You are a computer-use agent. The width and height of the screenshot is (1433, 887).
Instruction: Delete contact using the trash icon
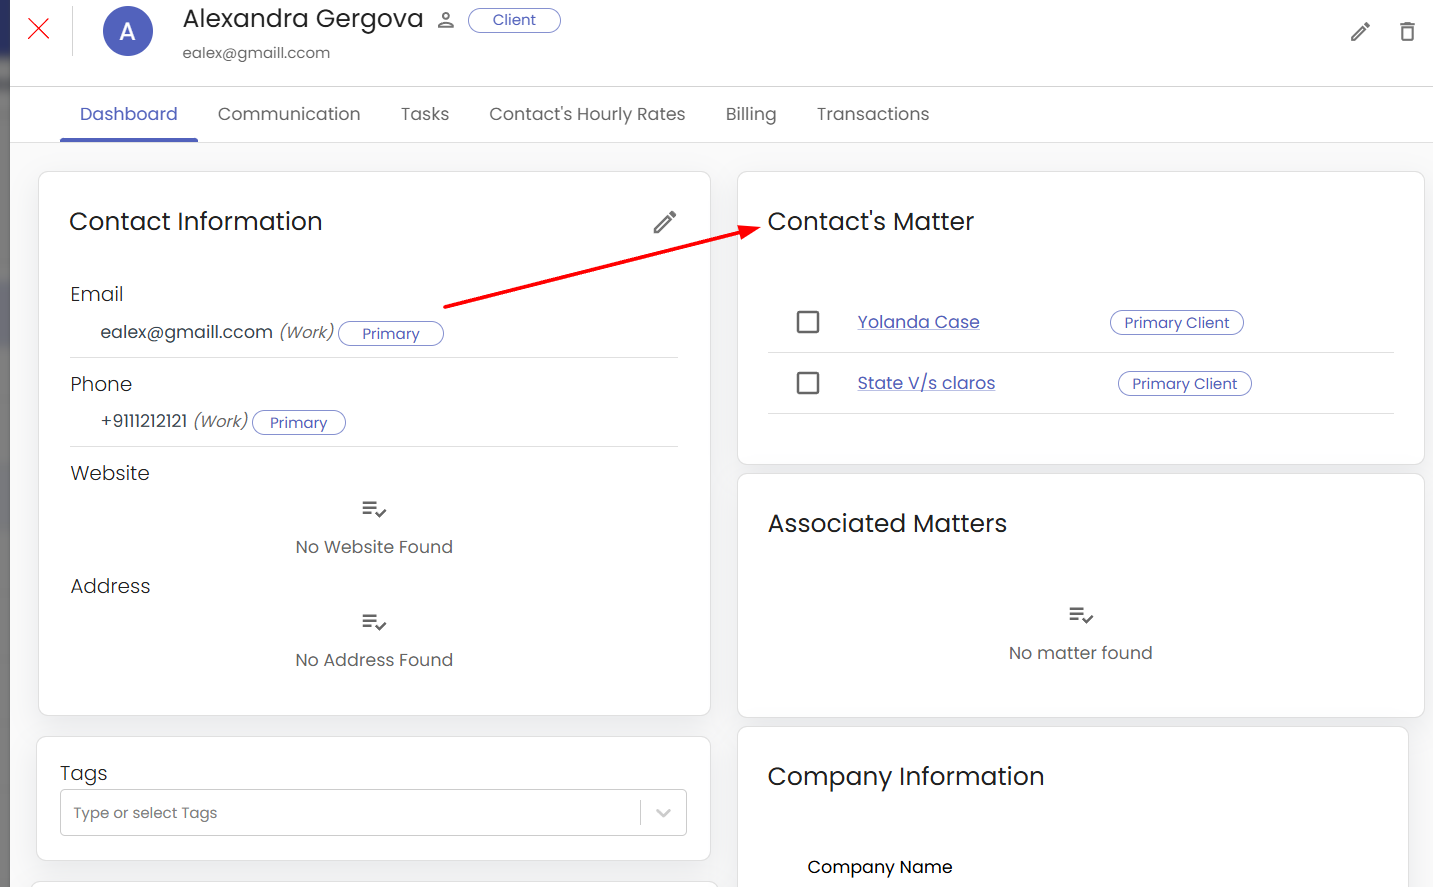click(1407, 32)
